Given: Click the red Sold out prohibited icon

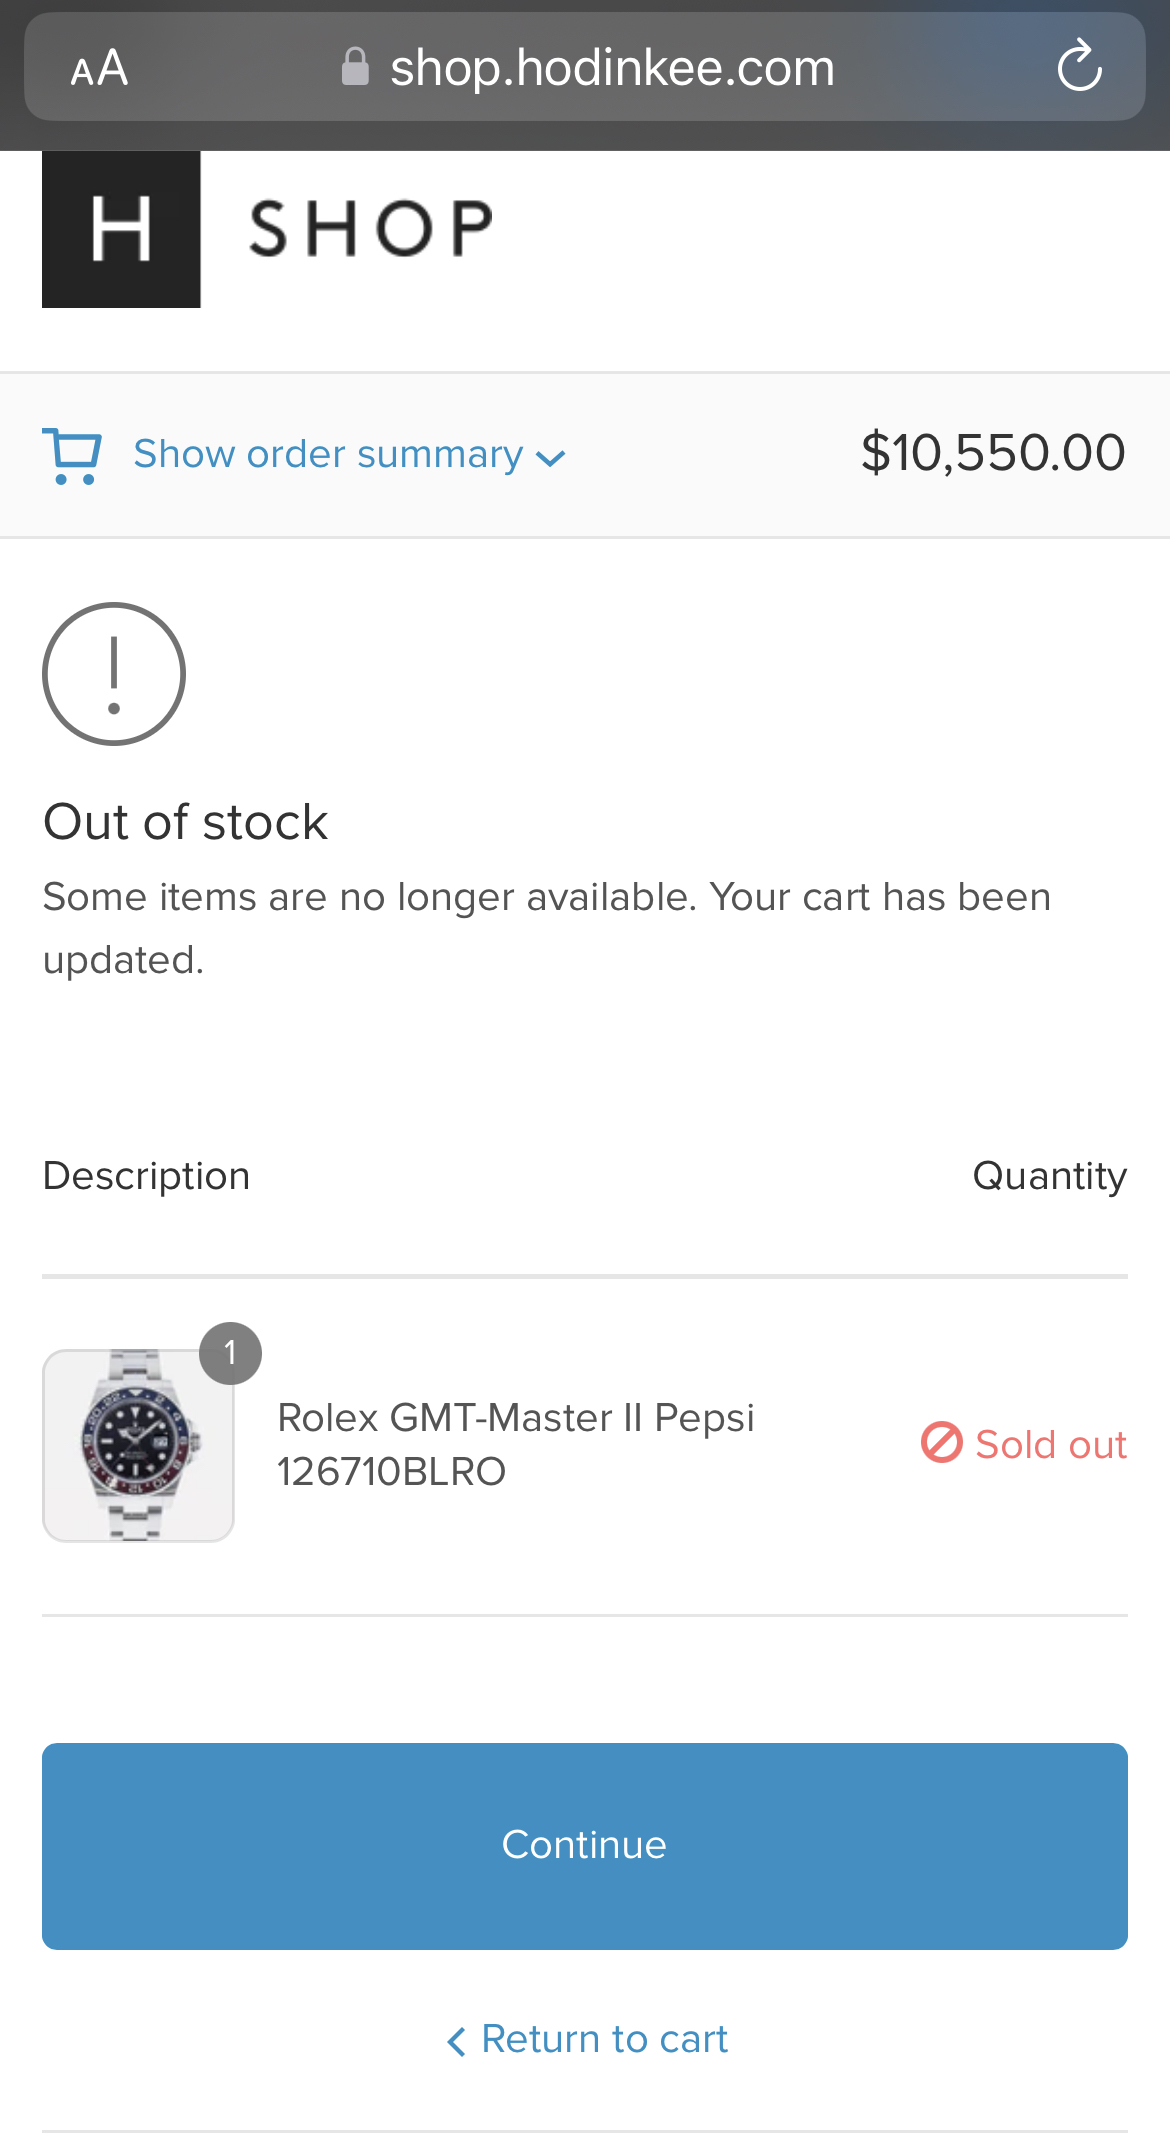Looking at the screenshot, I should tap(941, 1443).
